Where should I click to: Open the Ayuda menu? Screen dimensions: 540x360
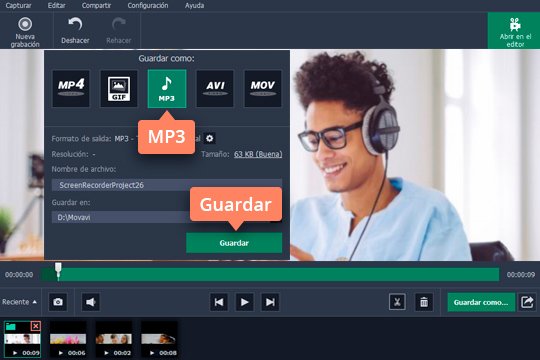click(194, 6)
